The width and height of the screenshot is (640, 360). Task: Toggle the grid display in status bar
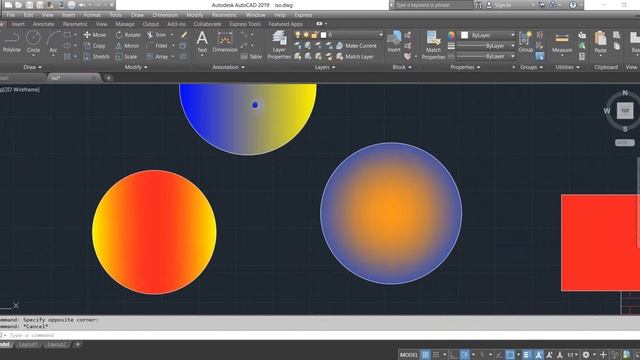click(x=425, y=355)
